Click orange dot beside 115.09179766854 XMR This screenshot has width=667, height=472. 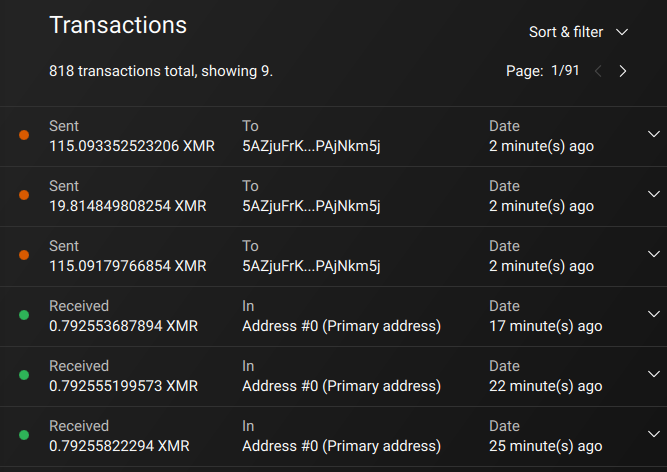pos(24,255)
